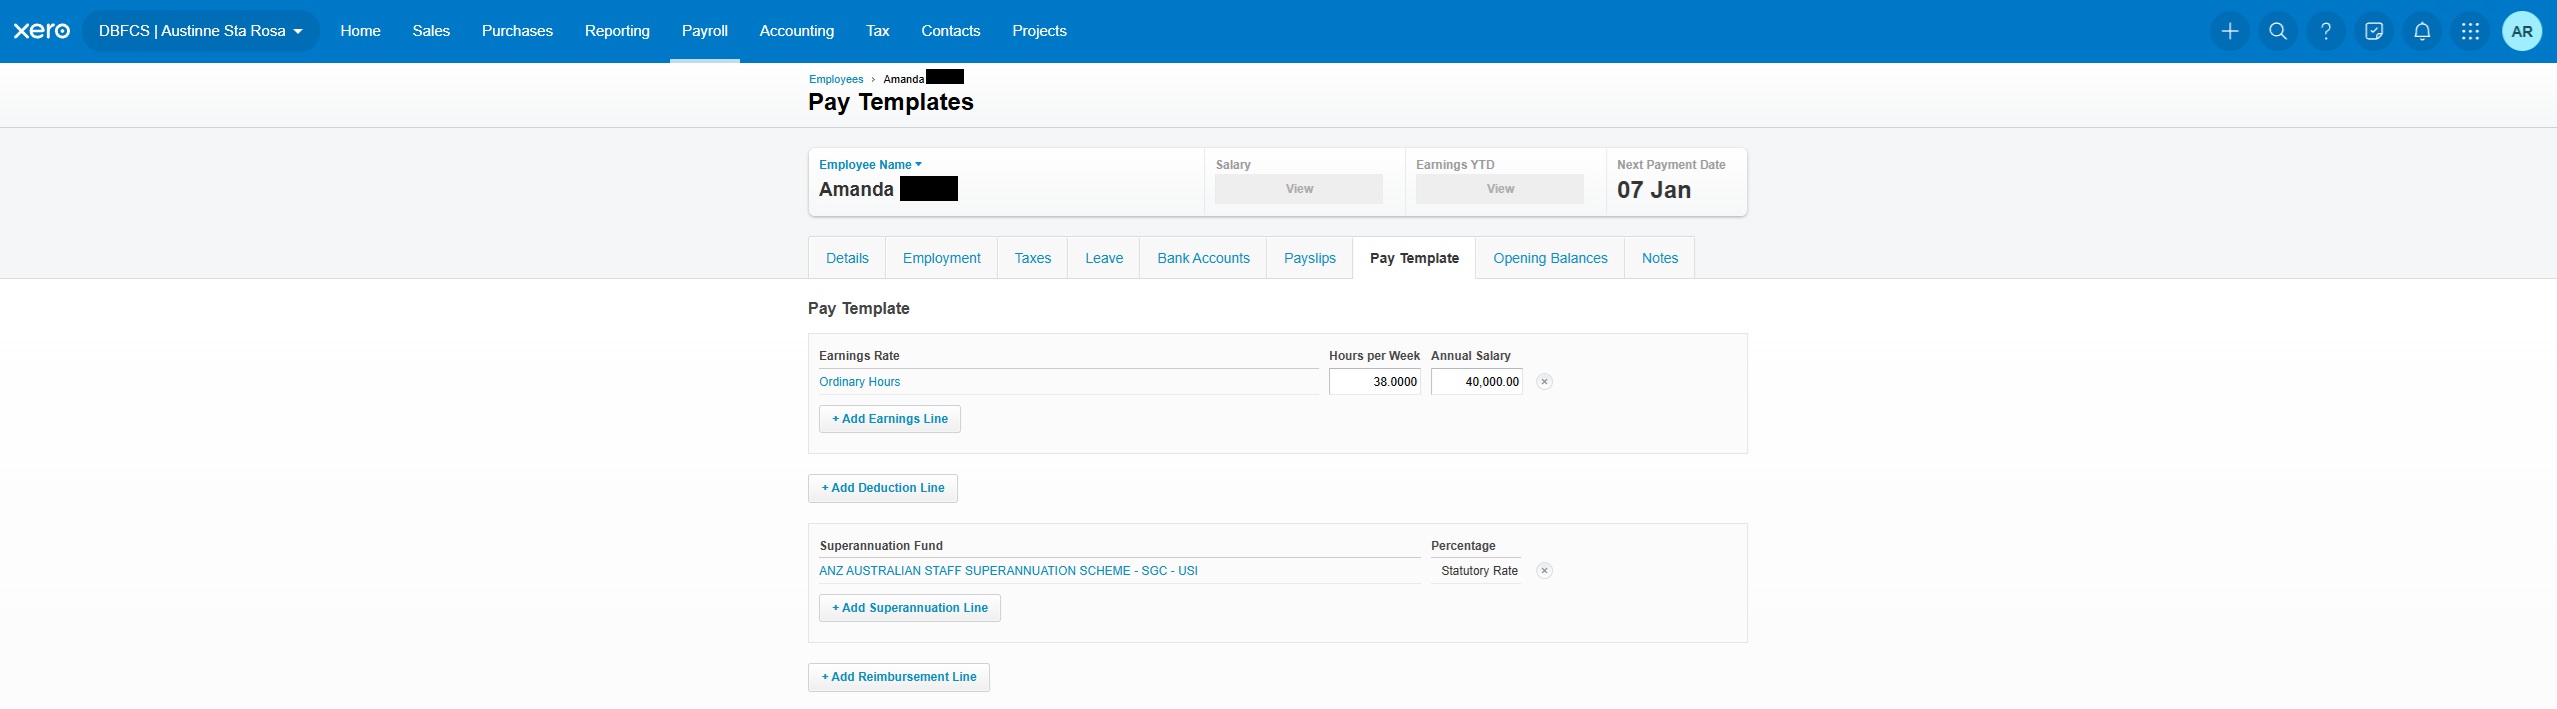Open the tasks checklist icon
The image size is (2557, 709).
click(x=2374, y=31)
